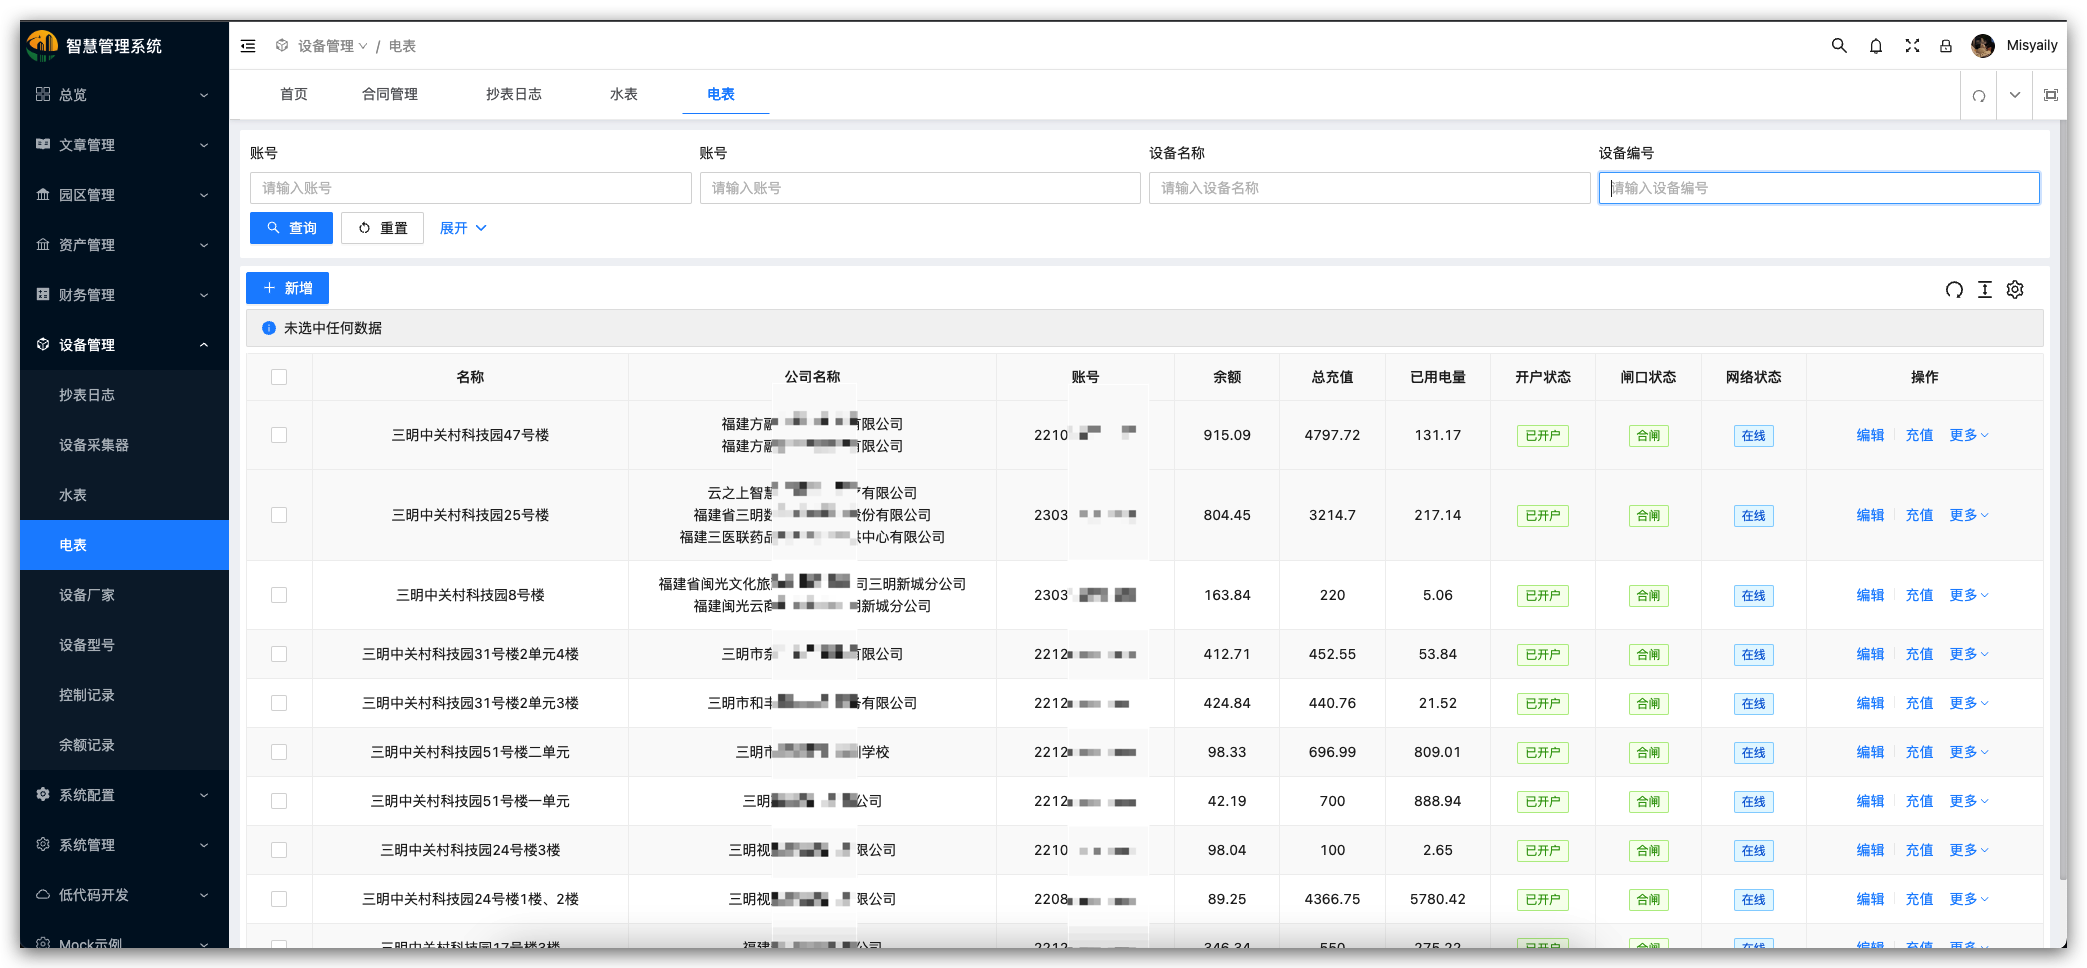Click the 财务管理 icon in sidebar
Image resolution: width=2087 pixels, height=968 pixels.
[43, 294]
